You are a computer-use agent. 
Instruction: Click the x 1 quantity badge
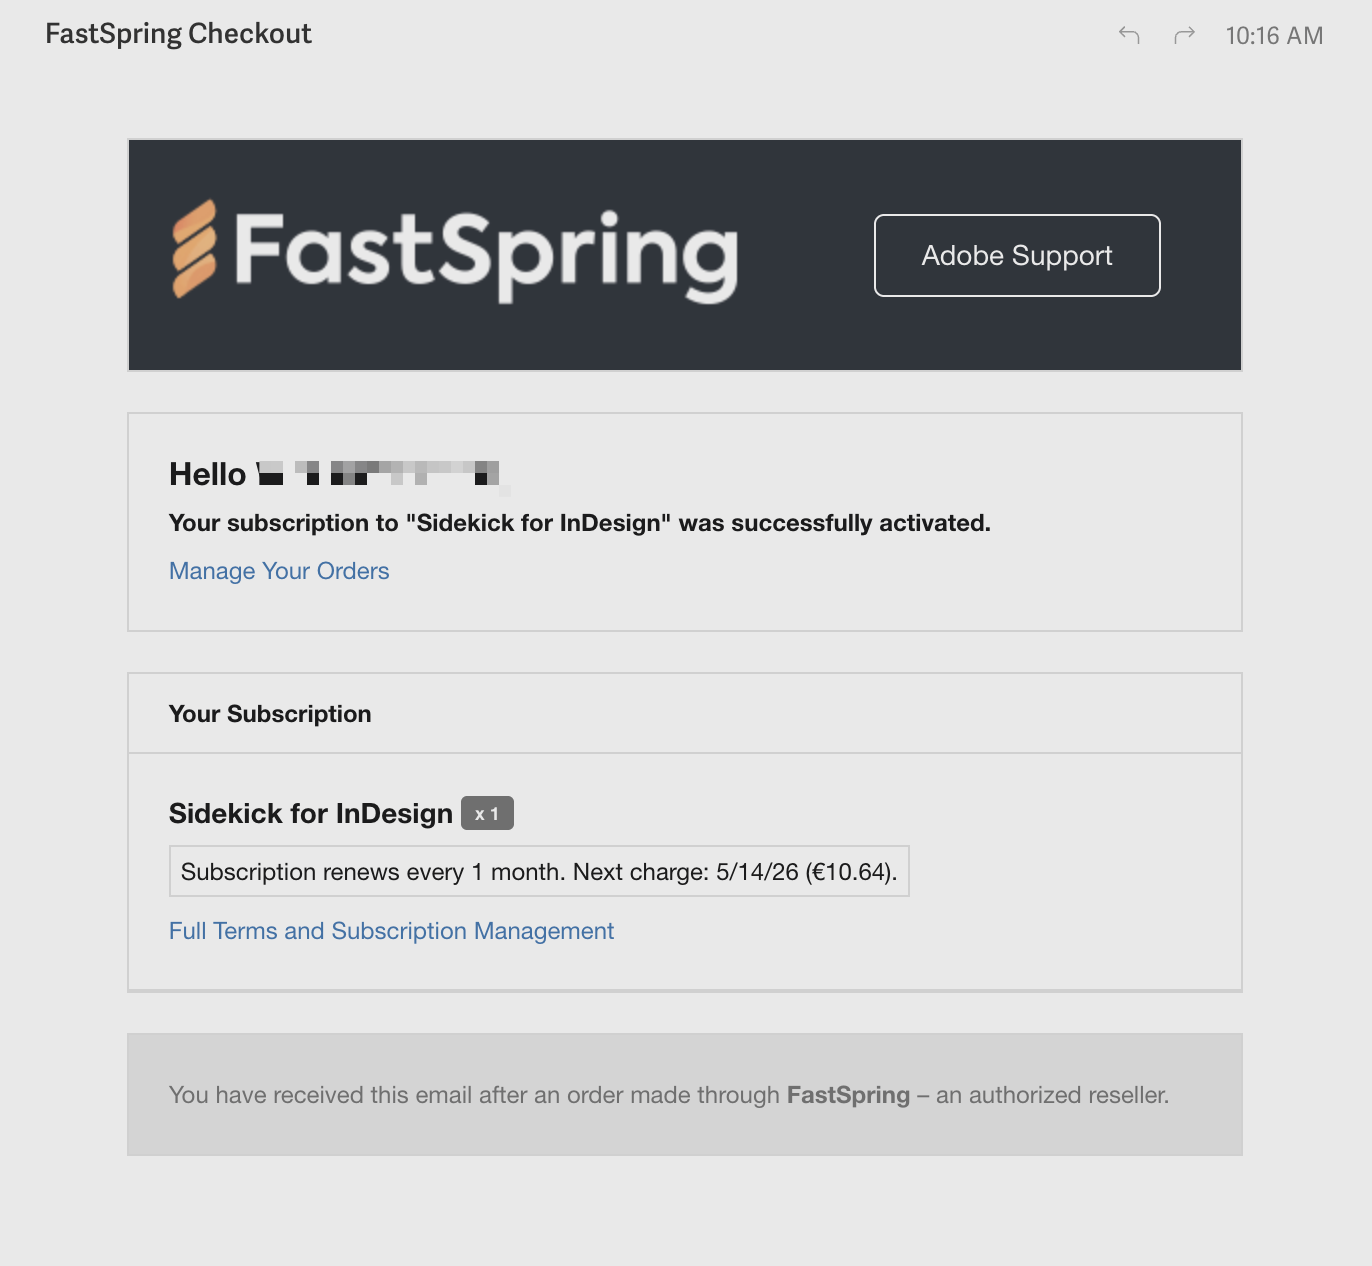(x=488, y=813)
